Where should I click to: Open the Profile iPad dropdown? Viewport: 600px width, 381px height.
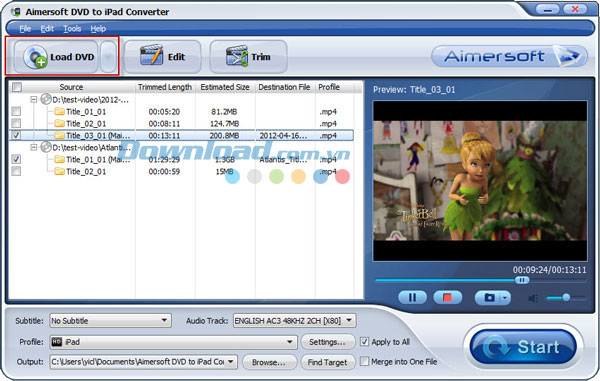[x=173, y=342]
